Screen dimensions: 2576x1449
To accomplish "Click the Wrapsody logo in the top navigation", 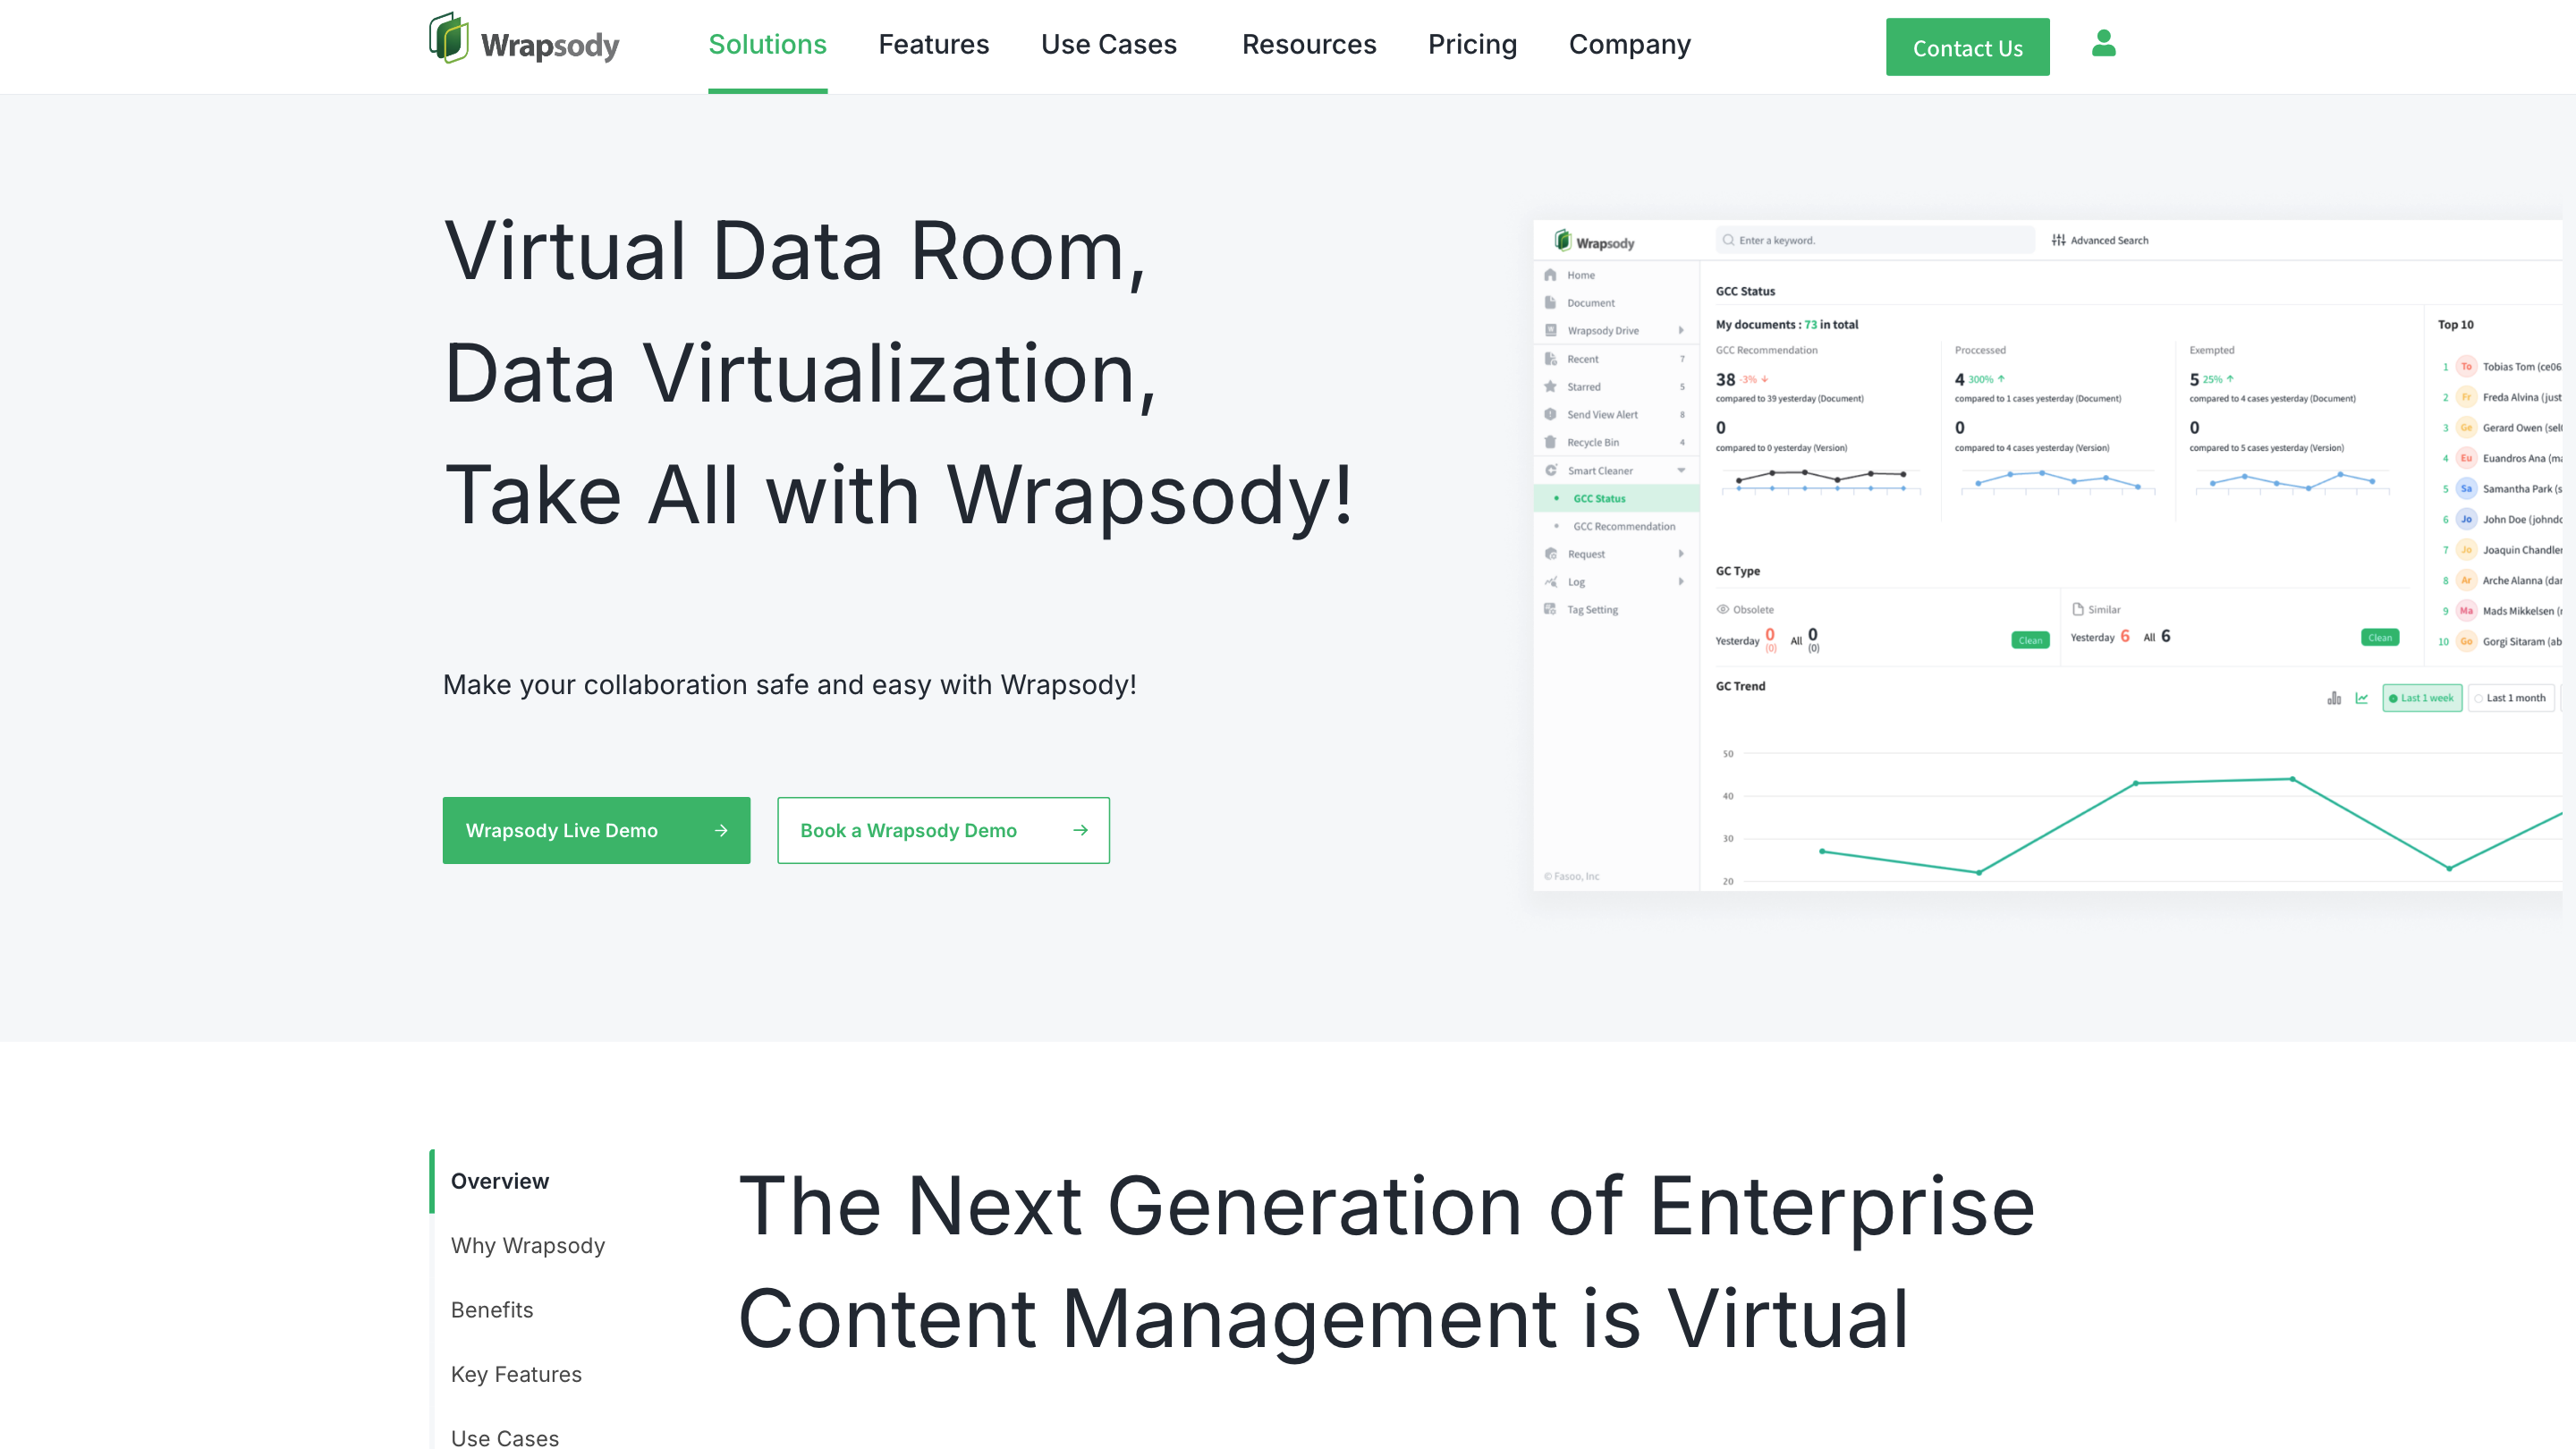I will point(524,42).
